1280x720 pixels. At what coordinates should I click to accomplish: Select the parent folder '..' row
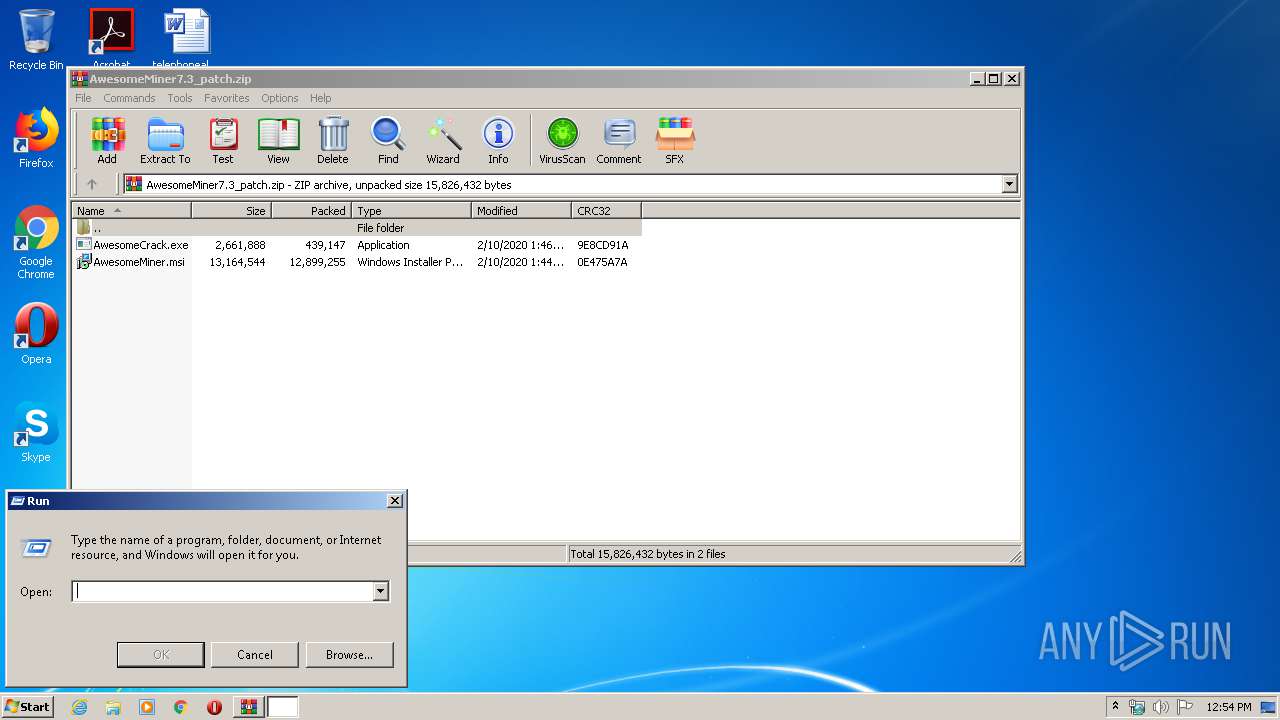356,228
